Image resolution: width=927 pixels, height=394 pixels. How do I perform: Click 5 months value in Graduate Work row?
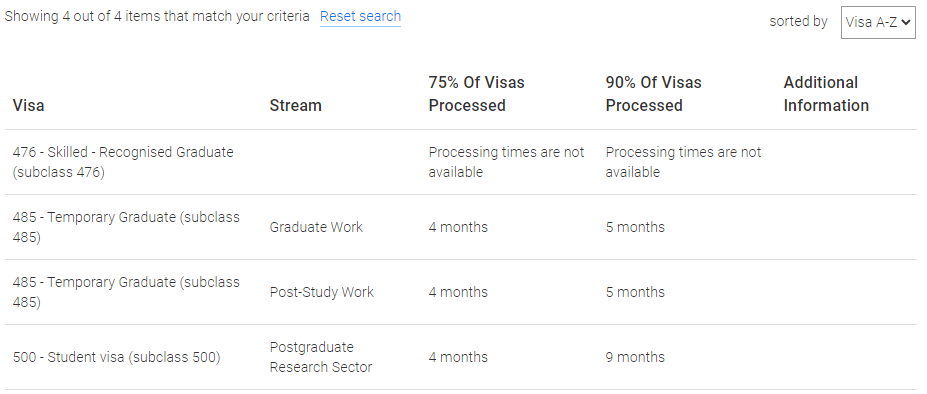[x=635, y=227]
